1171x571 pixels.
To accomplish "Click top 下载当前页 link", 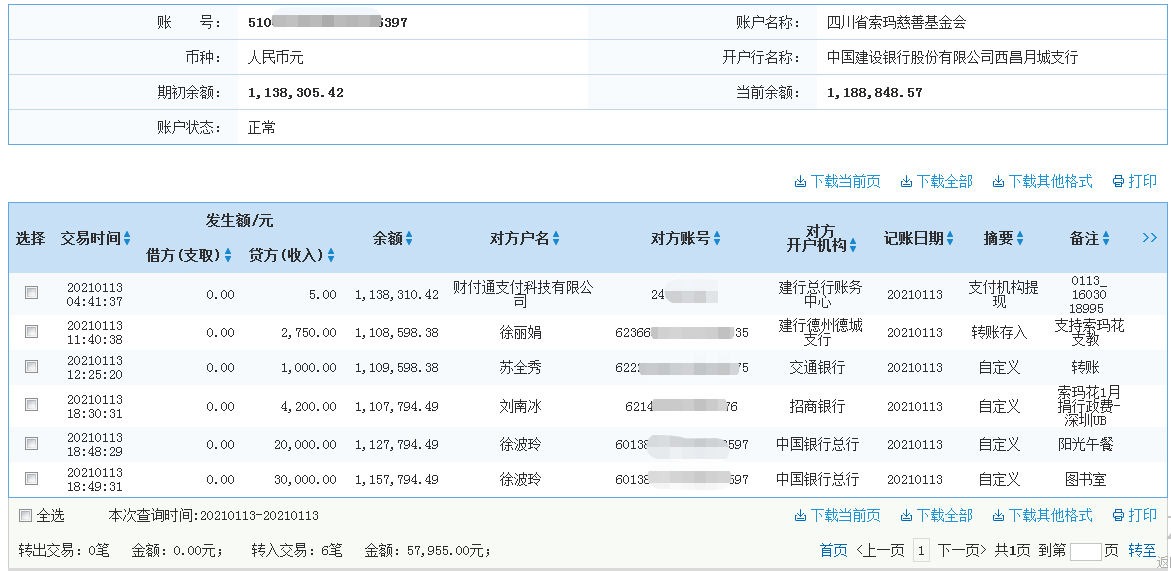I will pyautogui.click(x=837, y=181).
